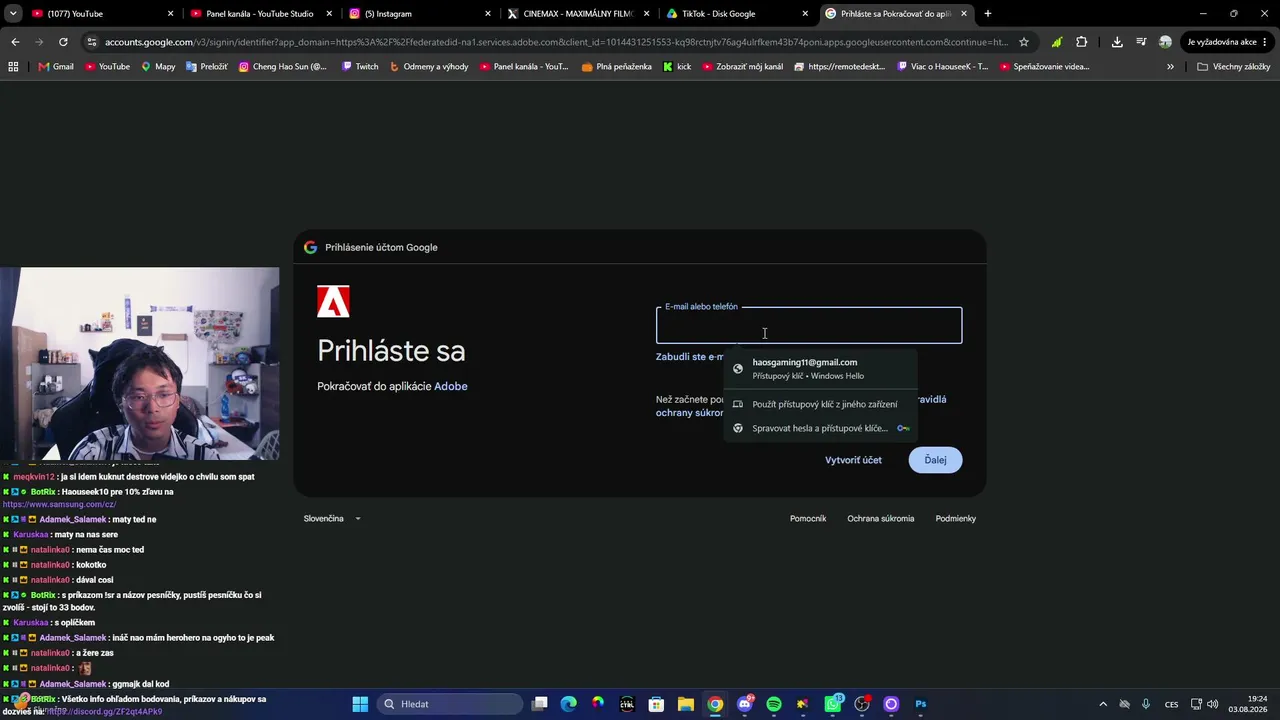Viewport: 1280px width, 720px height.
Task: Open Discord from the taskbar
Action: pyautogui.click(x=744, y=704)
